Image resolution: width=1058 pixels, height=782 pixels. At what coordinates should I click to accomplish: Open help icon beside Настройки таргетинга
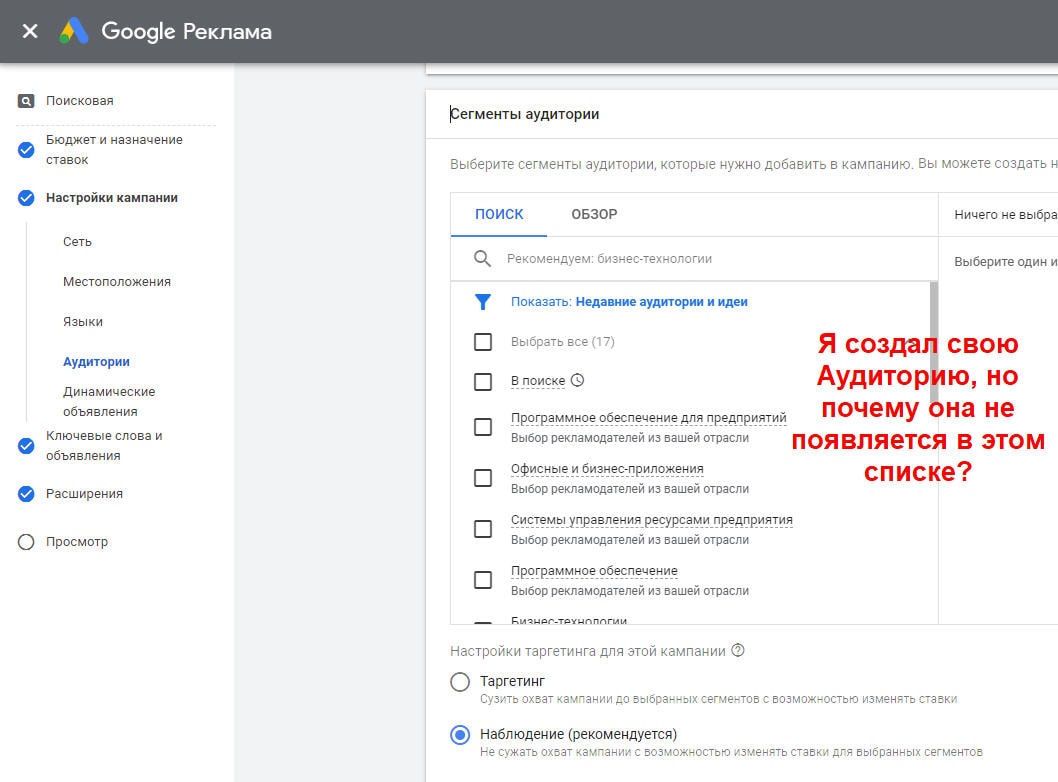pyautogui.click(x=738, y=651)
